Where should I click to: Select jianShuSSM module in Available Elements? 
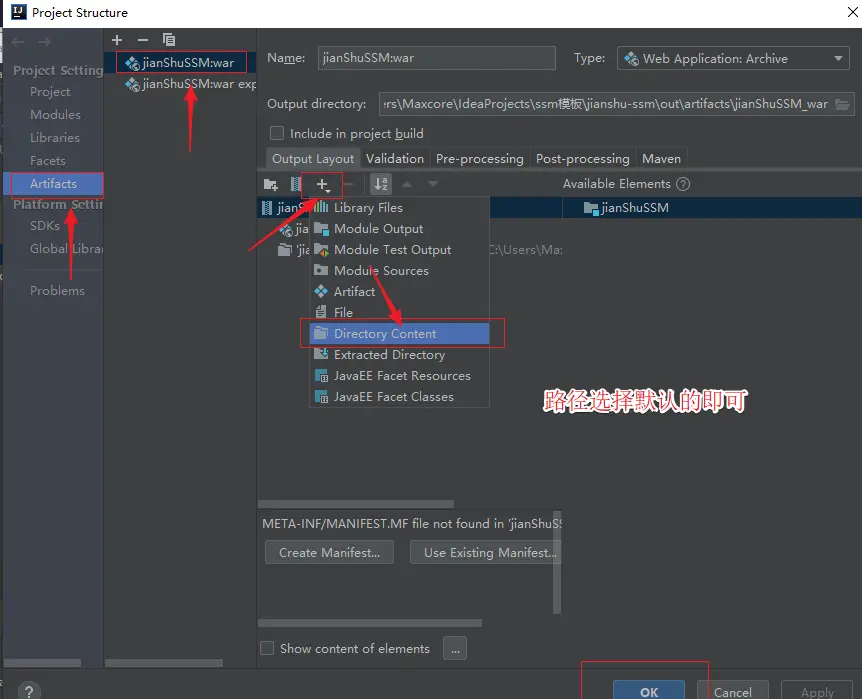[x=626, y=208]
